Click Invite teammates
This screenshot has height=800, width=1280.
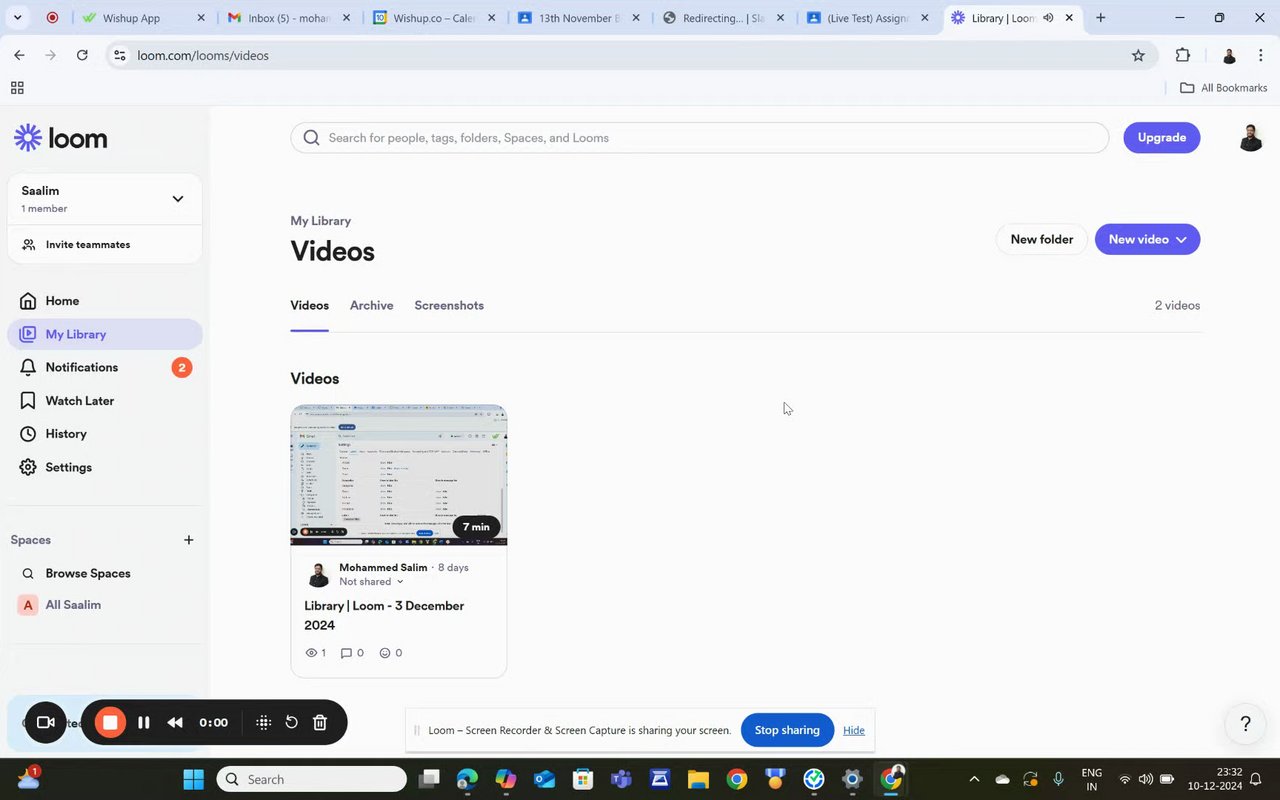[x=88, y=244]
